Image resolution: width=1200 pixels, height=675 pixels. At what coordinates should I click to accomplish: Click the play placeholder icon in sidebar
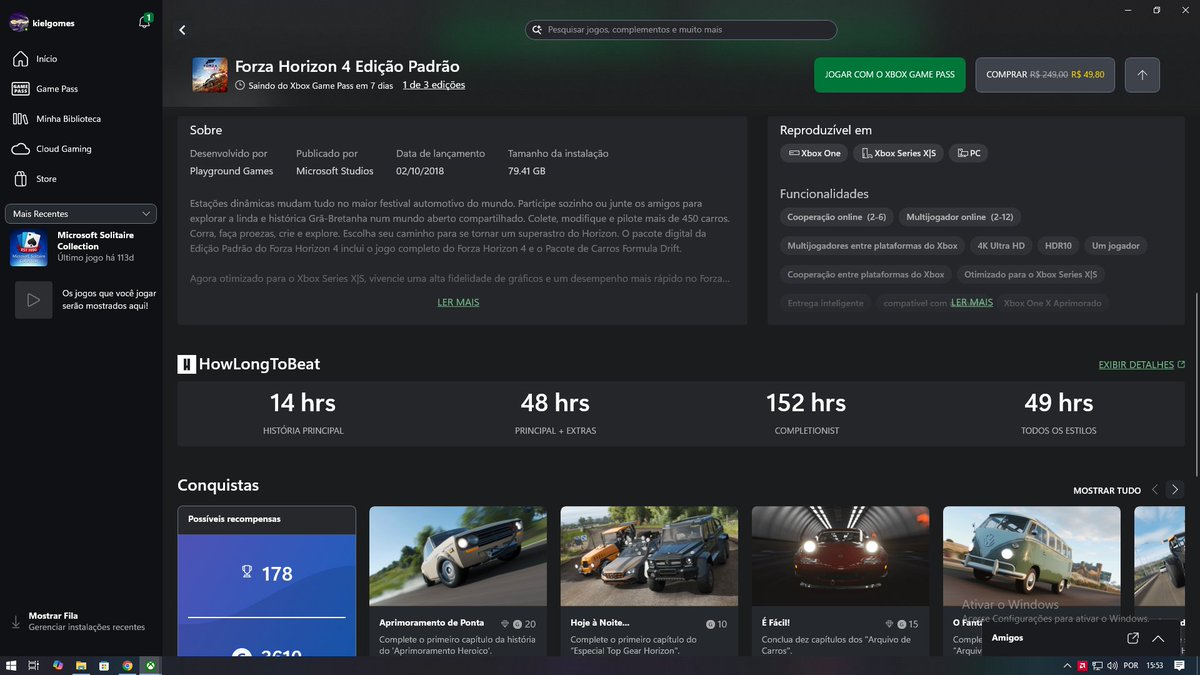[x=33, y=299]
